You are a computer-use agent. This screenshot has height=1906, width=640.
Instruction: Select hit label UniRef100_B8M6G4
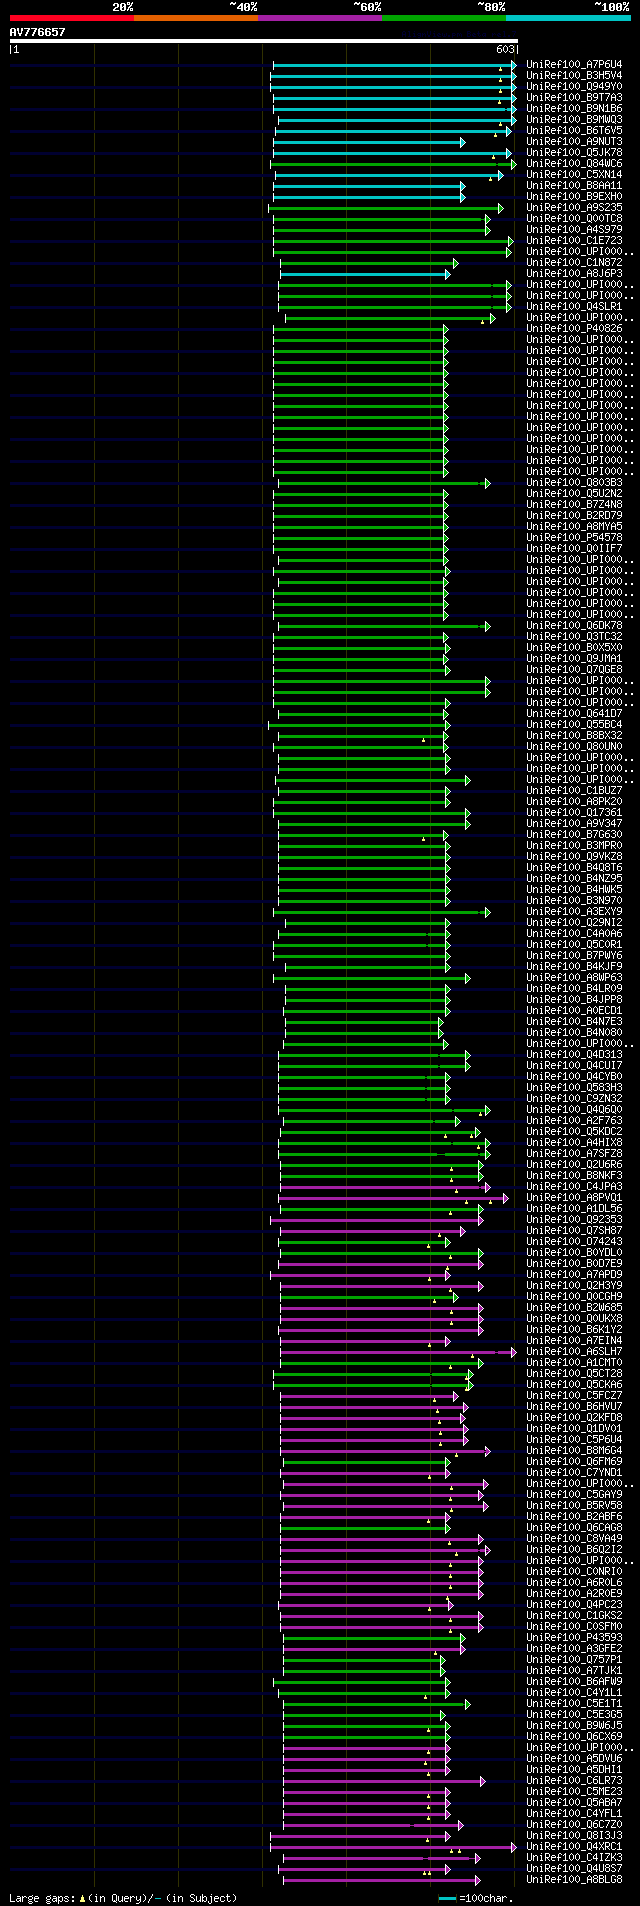coord(574,1450)
